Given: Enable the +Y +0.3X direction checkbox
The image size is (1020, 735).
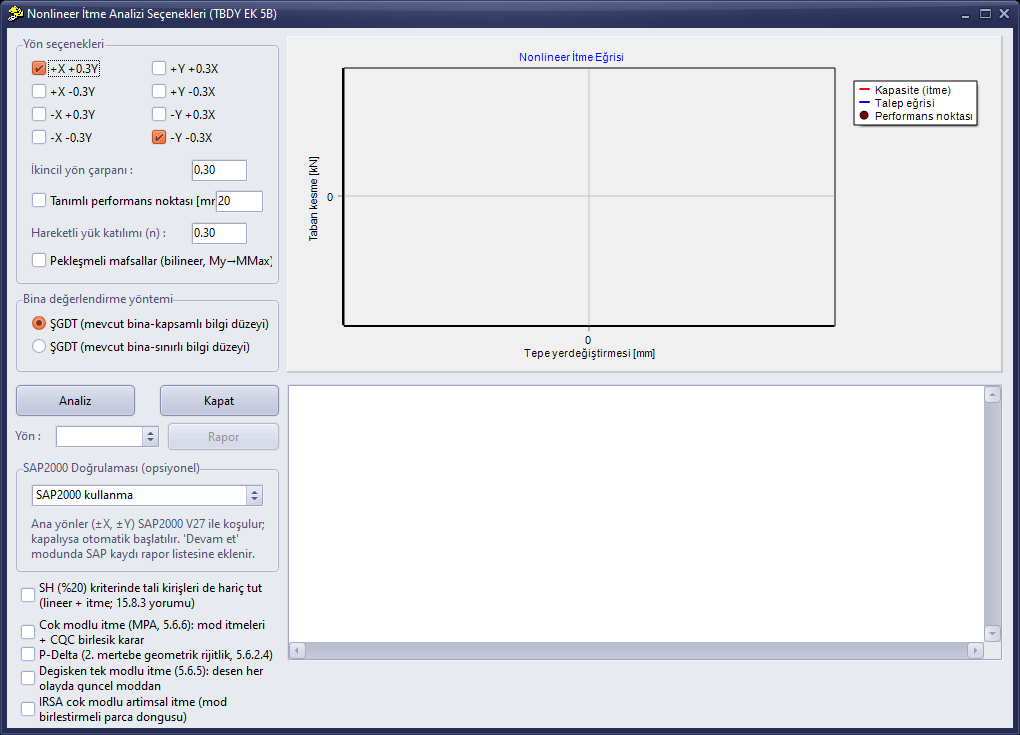Looking at the screenshot, I should point(159,68).
